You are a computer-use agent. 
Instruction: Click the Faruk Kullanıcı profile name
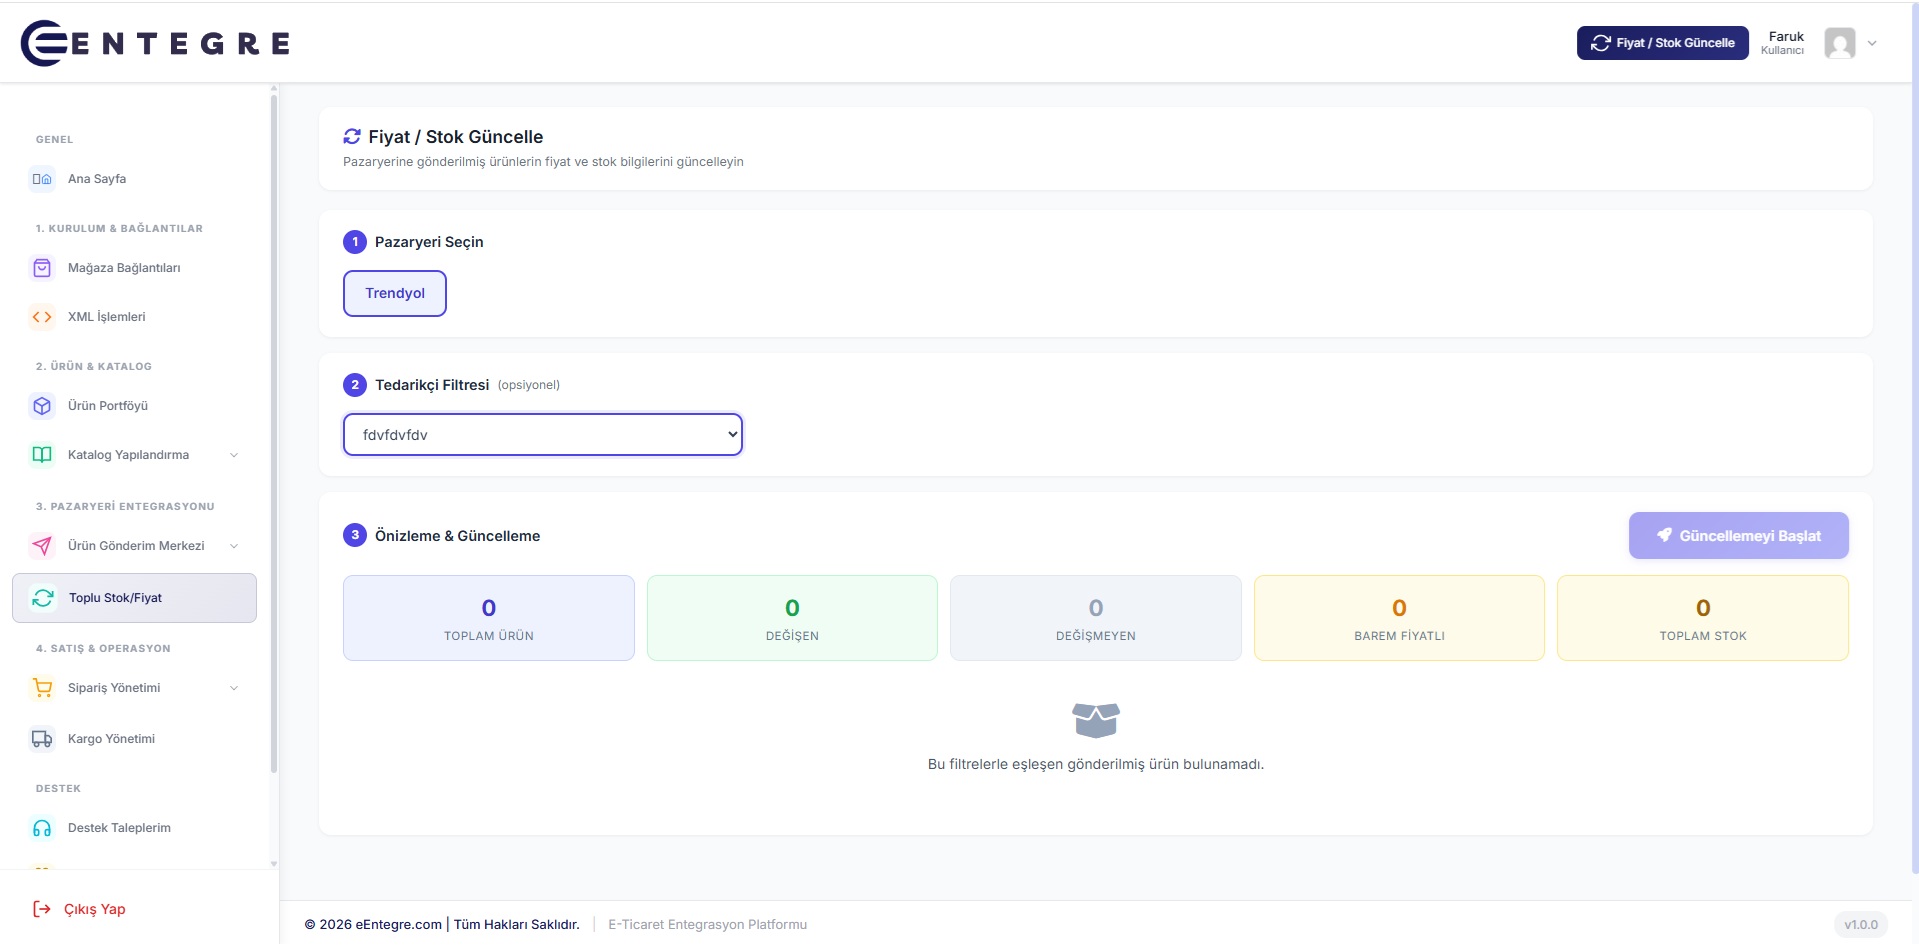1783,43
